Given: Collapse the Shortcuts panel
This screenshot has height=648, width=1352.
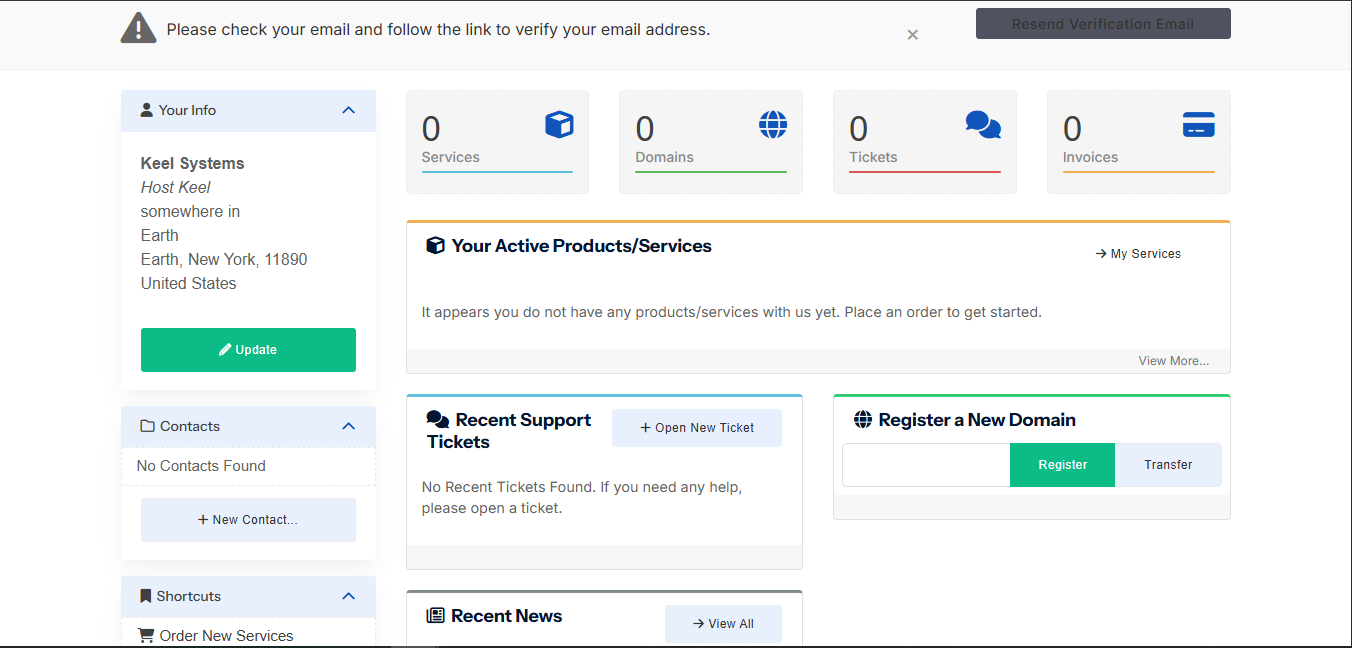Looking at the screenshot, I should pos(349,596).
